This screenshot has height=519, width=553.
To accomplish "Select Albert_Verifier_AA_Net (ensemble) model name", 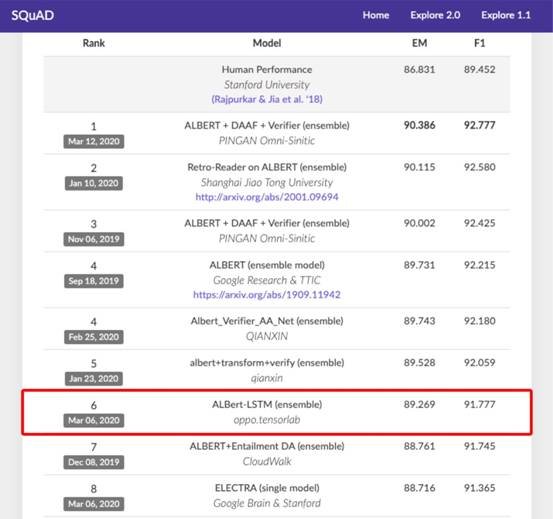I will 267,321.
